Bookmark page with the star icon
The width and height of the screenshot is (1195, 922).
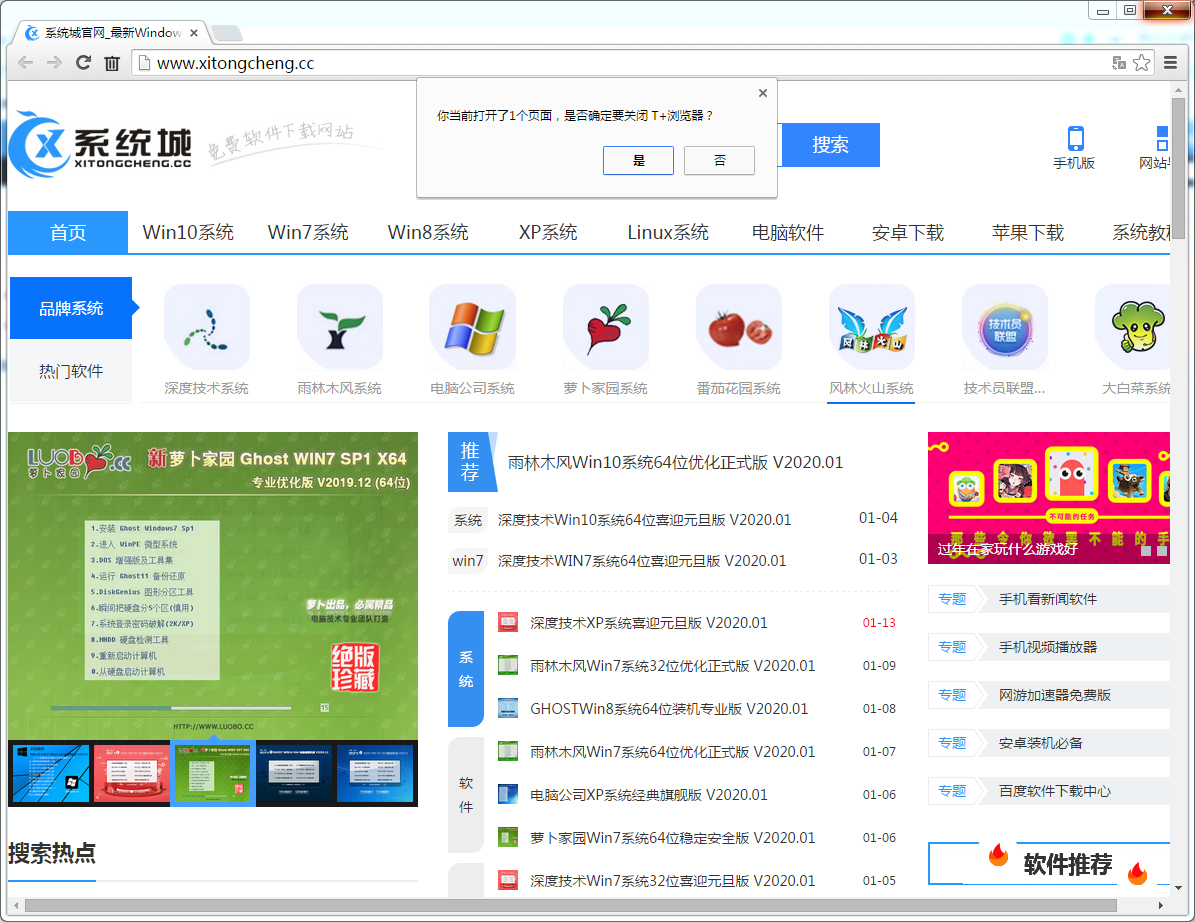[1141, 63]
